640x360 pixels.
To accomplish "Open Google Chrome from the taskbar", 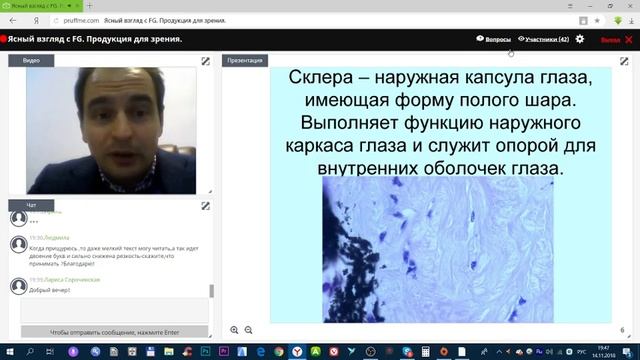I will point(279,351).
